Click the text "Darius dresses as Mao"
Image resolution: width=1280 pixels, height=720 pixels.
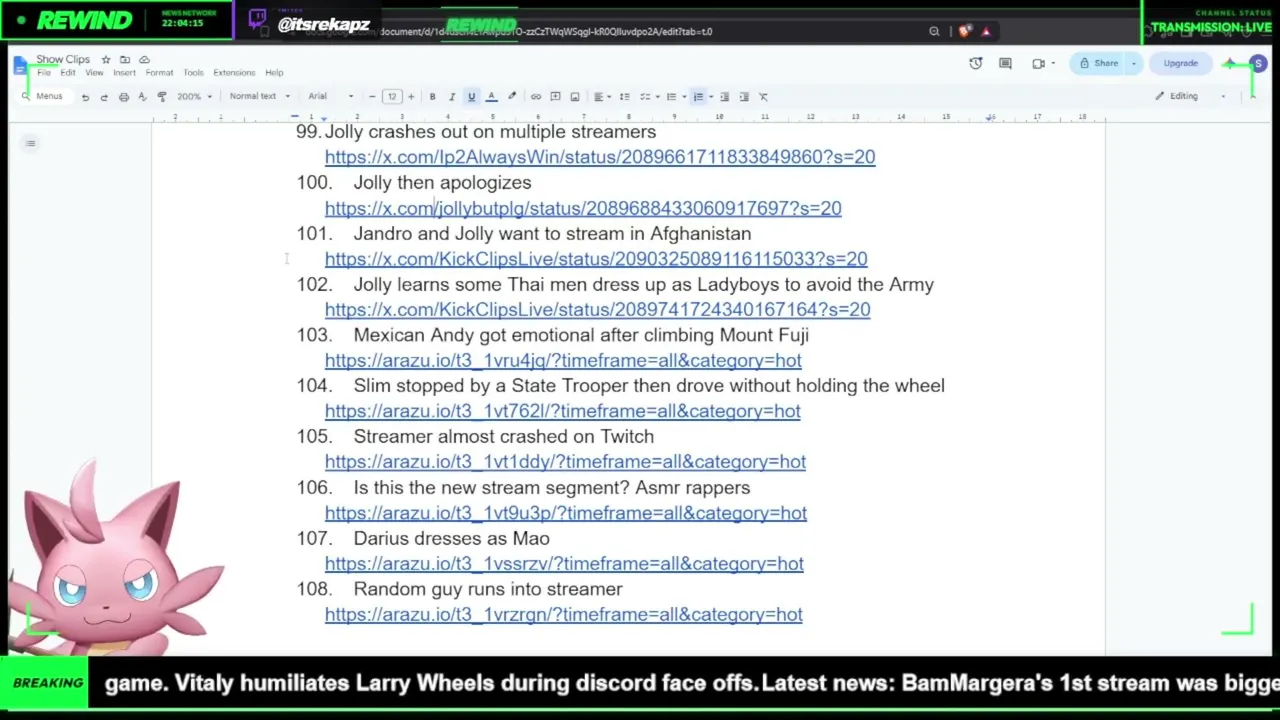(451, 538)
